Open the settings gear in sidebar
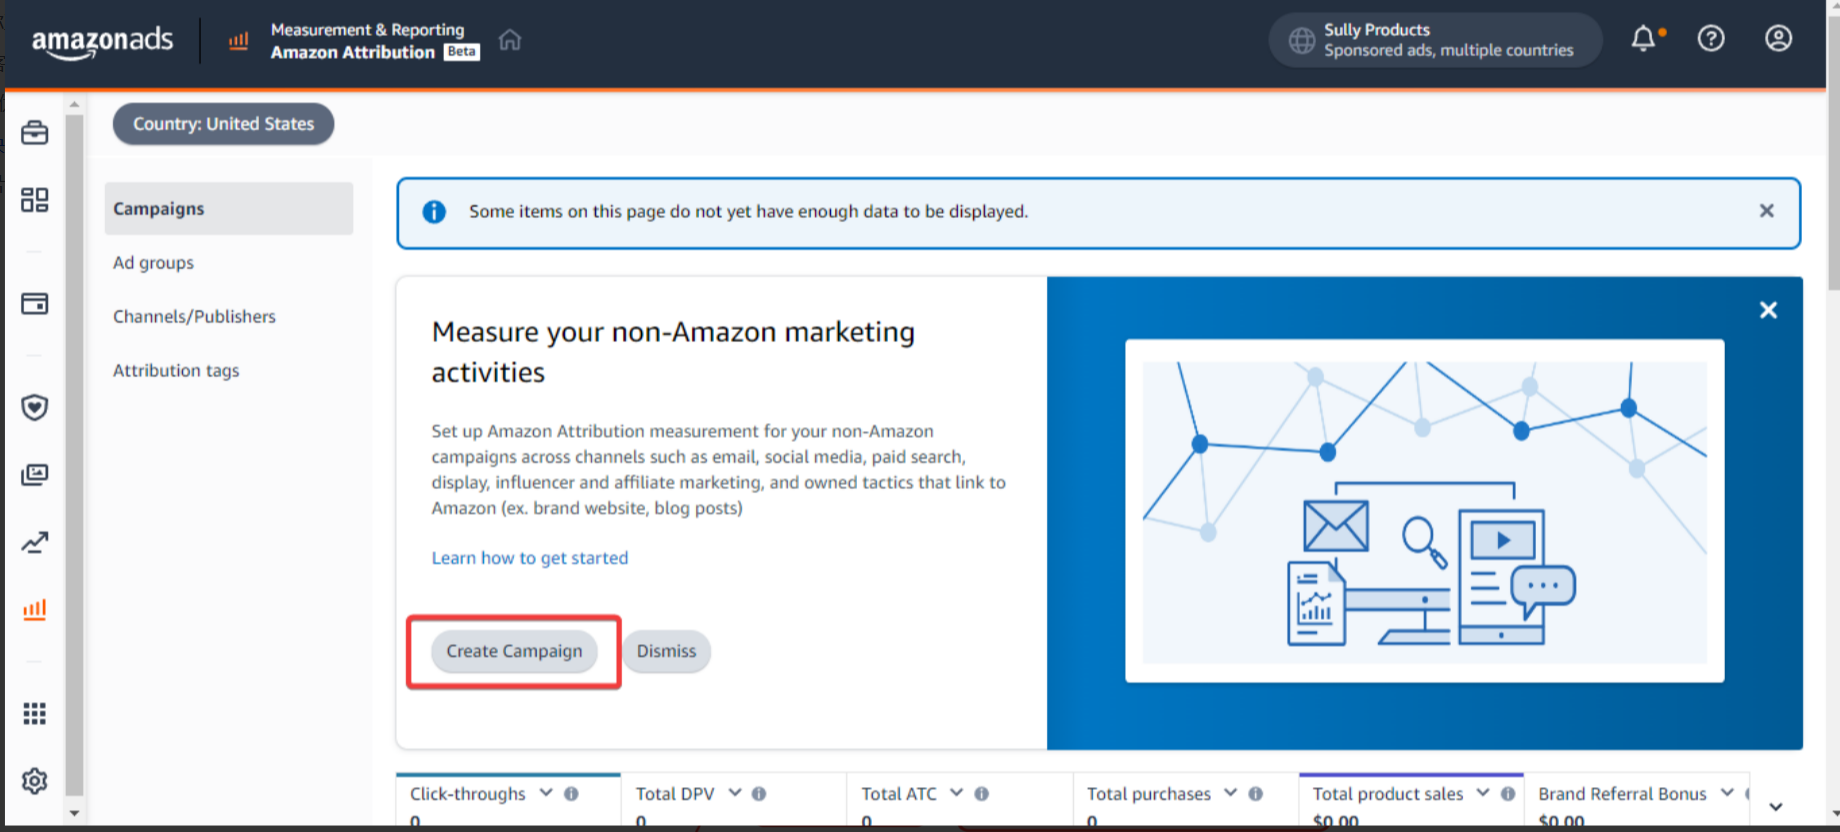1840x832 pixels. [35, 781]
